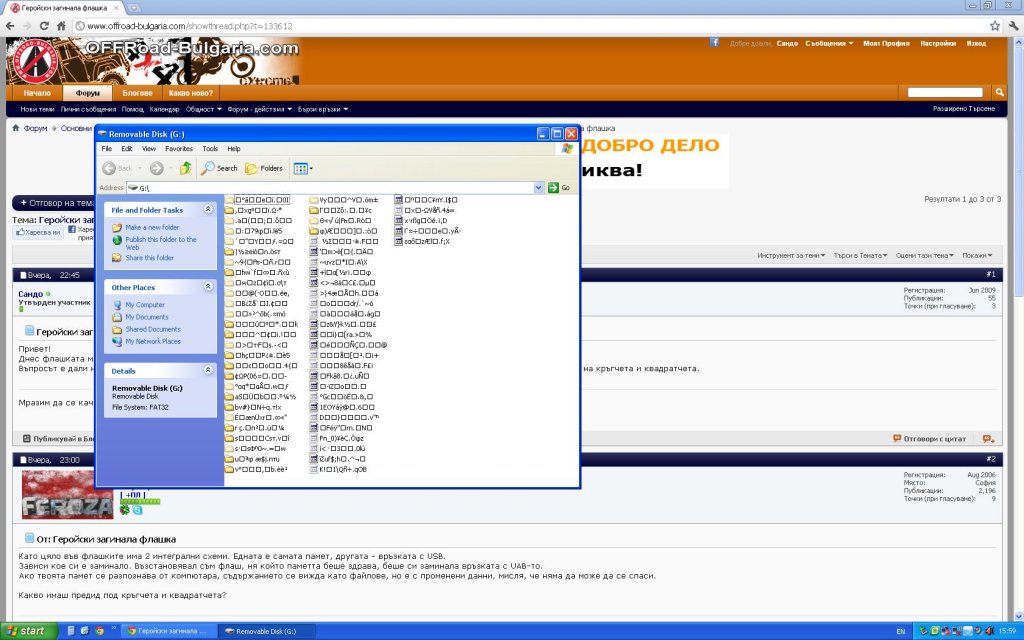Open Search in the Explorer toolbar
The height and width of the screenshot is (640, 1024).
(x=219, y=168)
